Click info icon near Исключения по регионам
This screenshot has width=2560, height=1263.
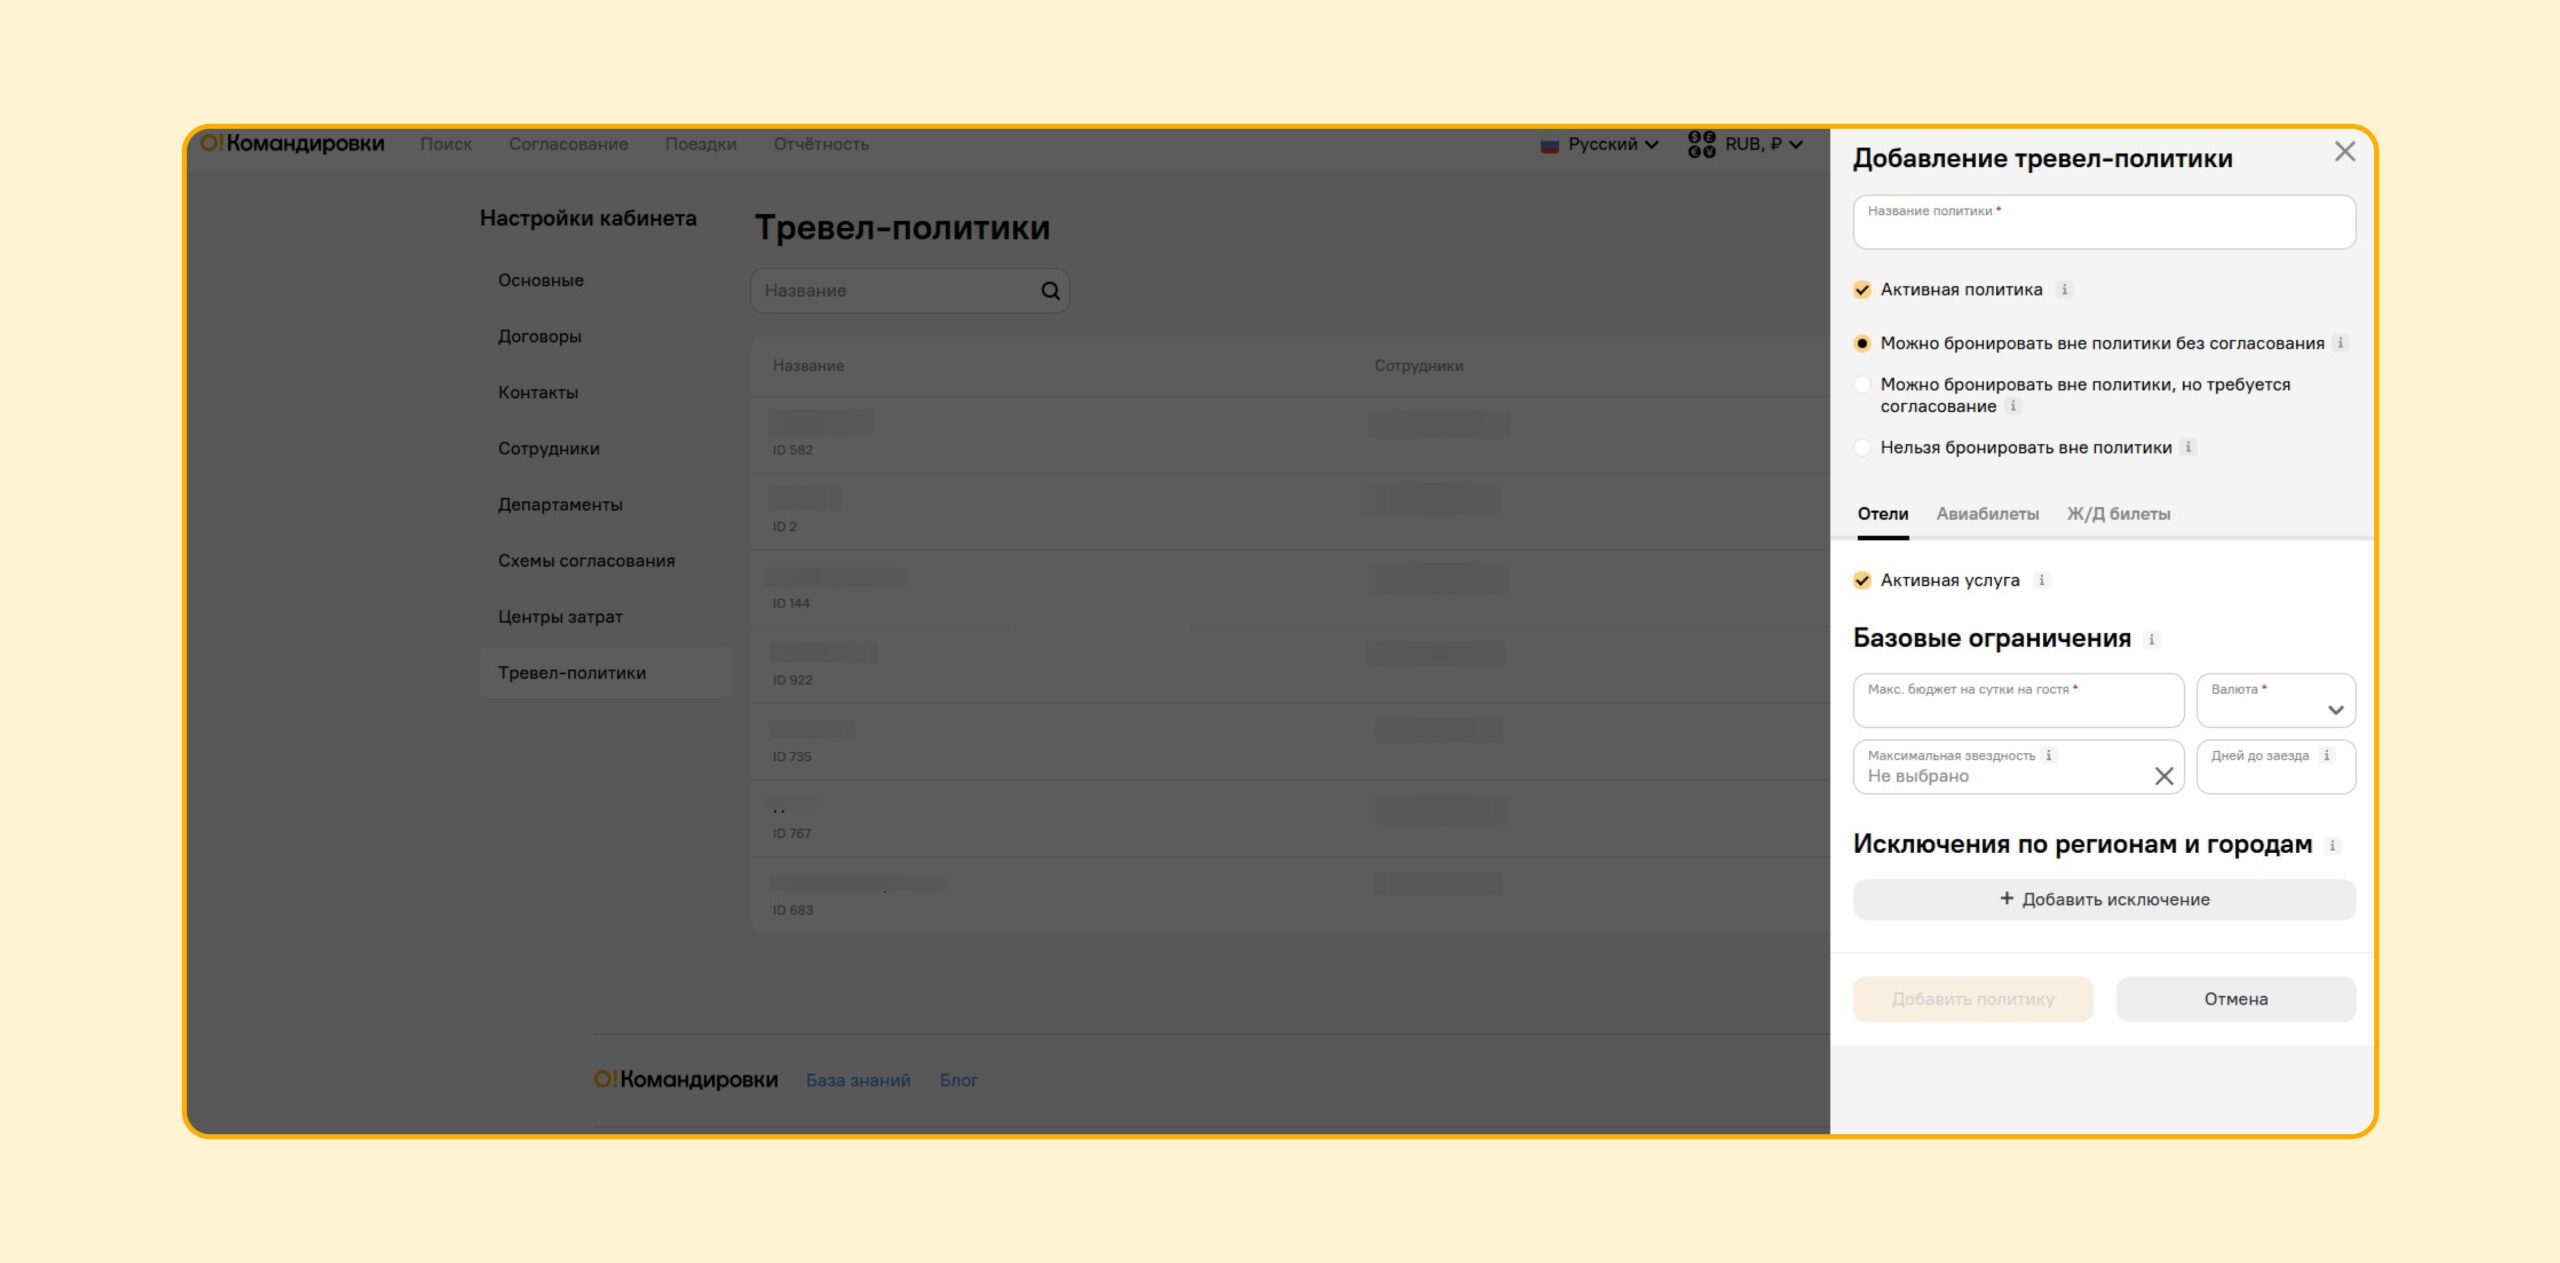coord(2333,846)
